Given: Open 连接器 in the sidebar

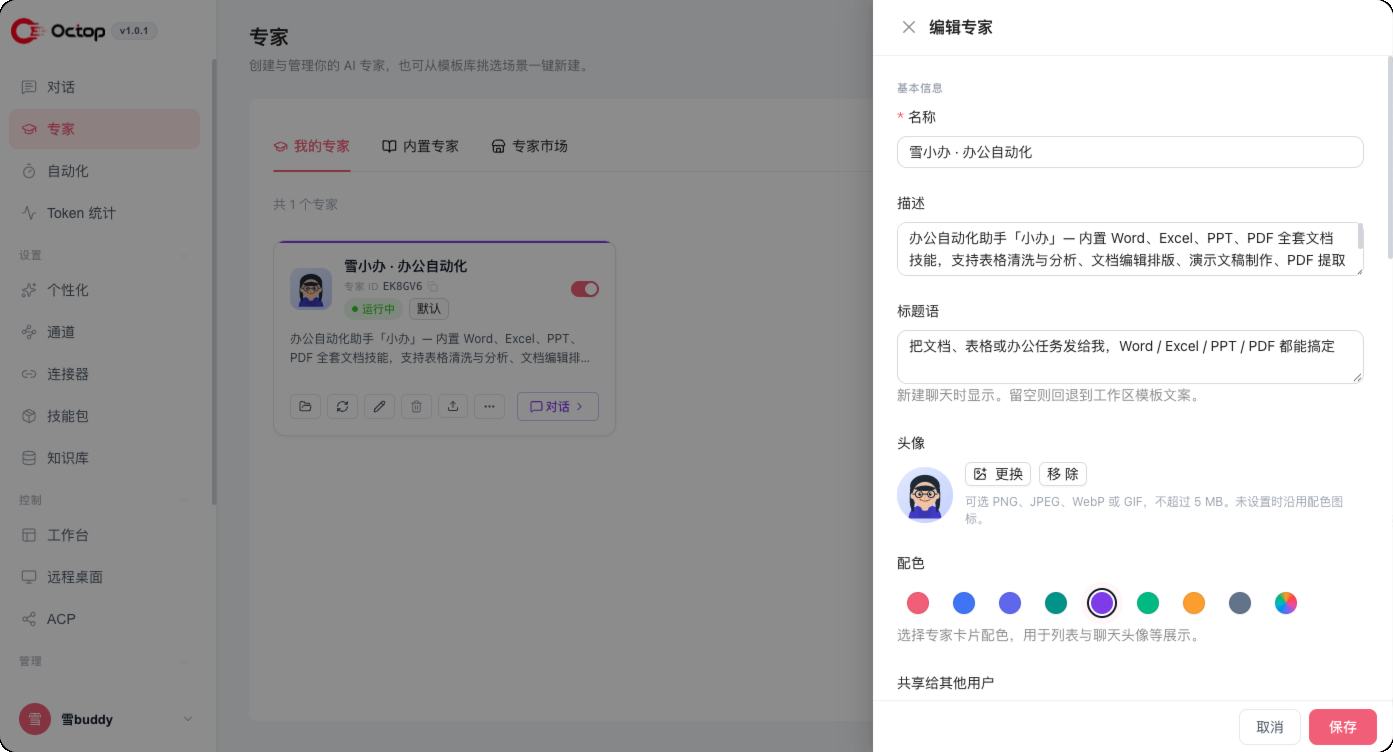Looking at the screenshot, I should tap(105, 374).
